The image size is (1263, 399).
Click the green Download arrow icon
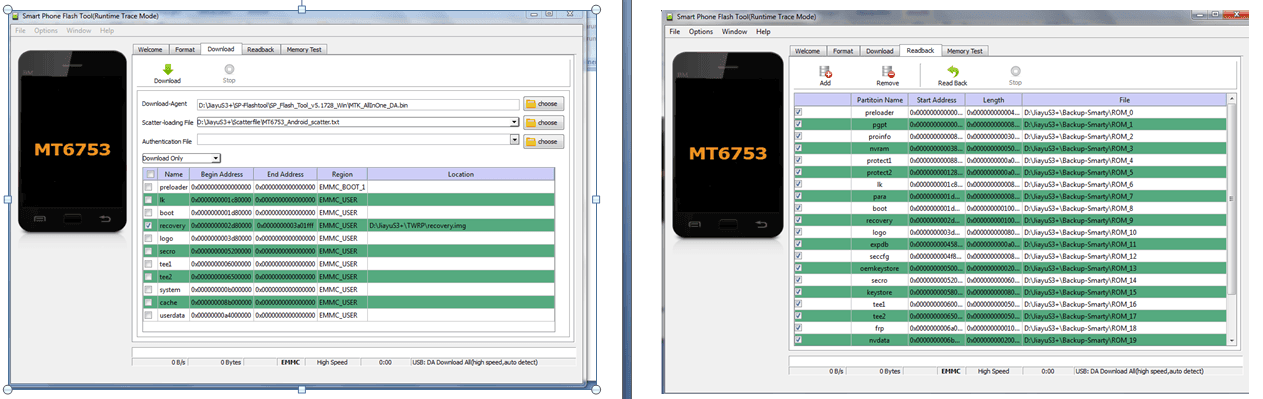pos(167,69)
